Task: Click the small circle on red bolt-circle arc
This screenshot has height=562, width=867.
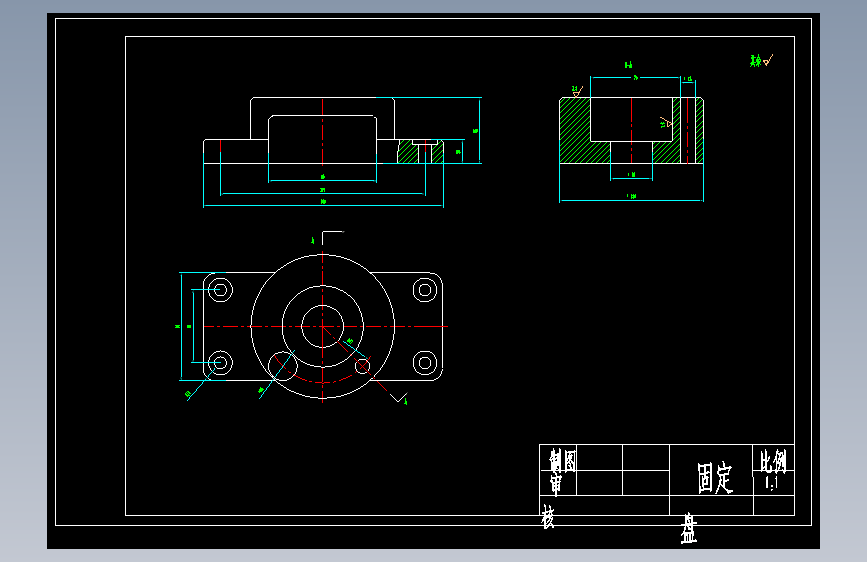Action: coord(362,366)
